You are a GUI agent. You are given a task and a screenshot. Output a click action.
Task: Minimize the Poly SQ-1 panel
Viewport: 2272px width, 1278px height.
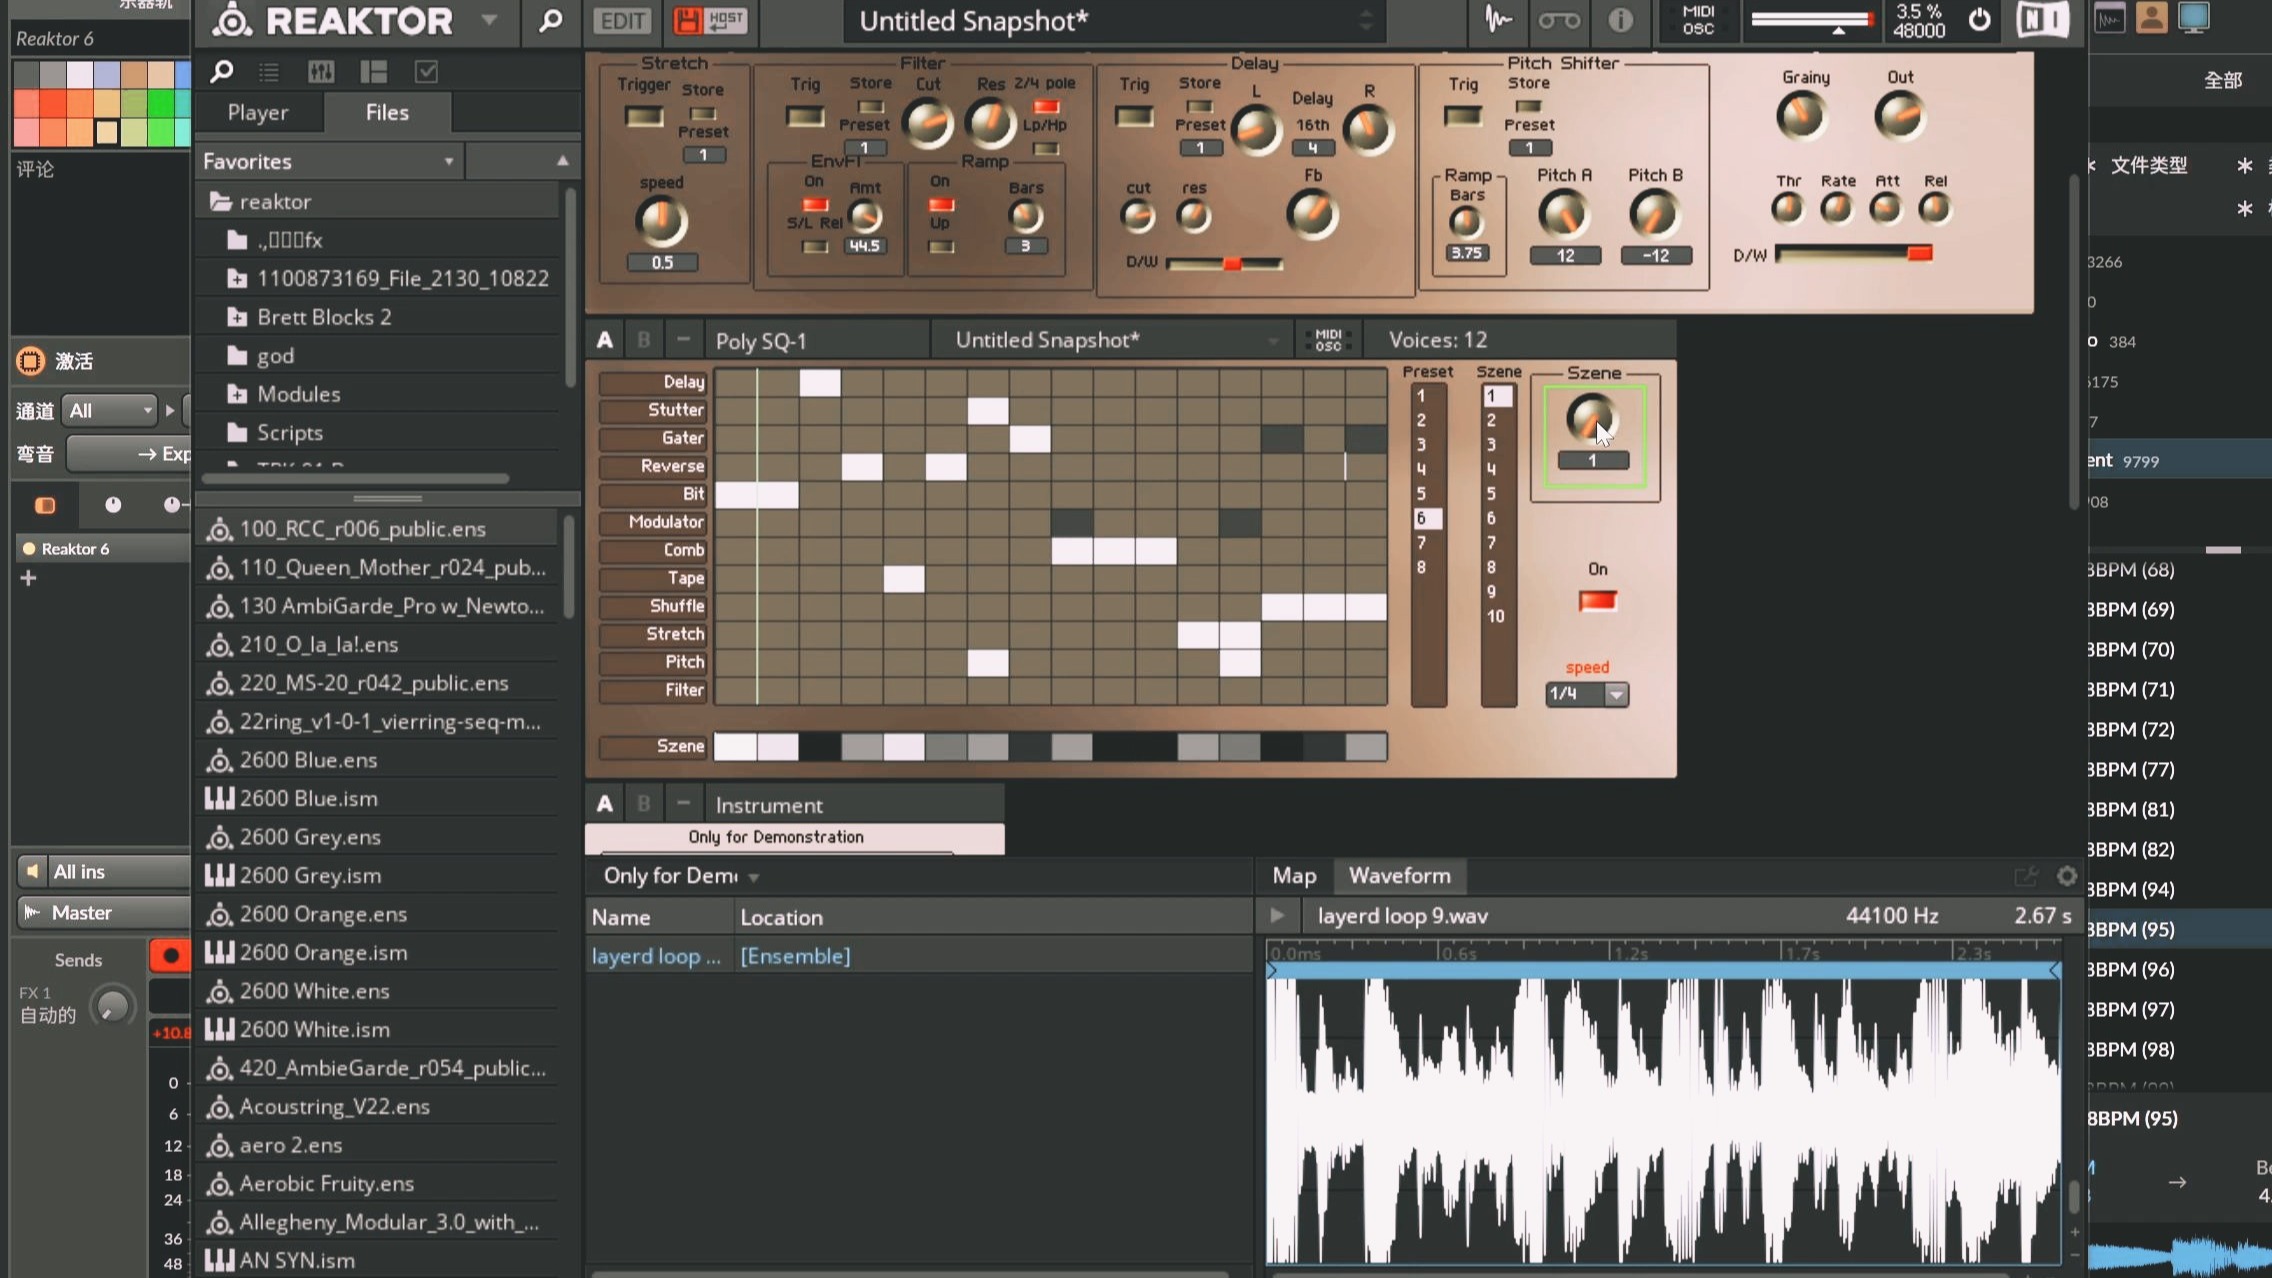(x=683, y=340)
